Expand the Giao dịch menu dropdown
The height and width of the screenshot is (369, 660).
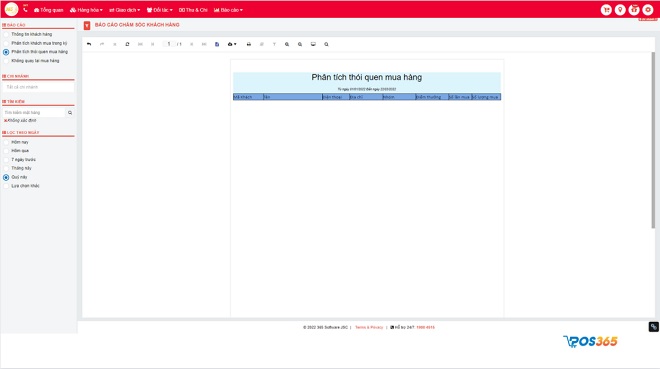[x=125, y=10]
